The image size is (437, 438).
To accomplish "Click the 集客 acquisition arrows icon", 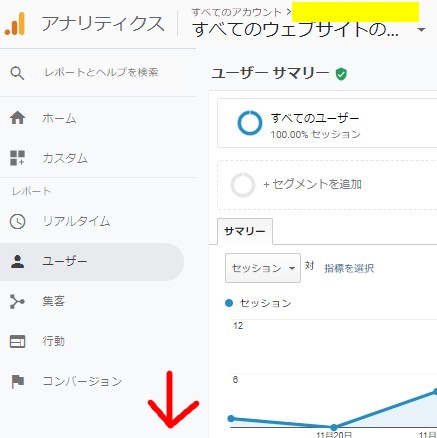I will [x=17, y=301].
